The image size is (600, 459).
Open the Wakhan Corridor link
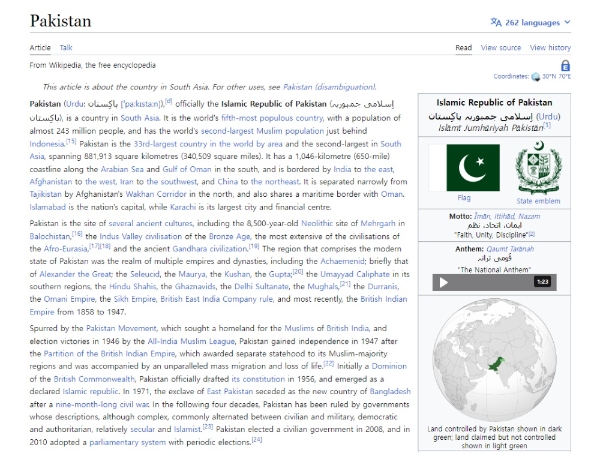(x=156, y=194)
